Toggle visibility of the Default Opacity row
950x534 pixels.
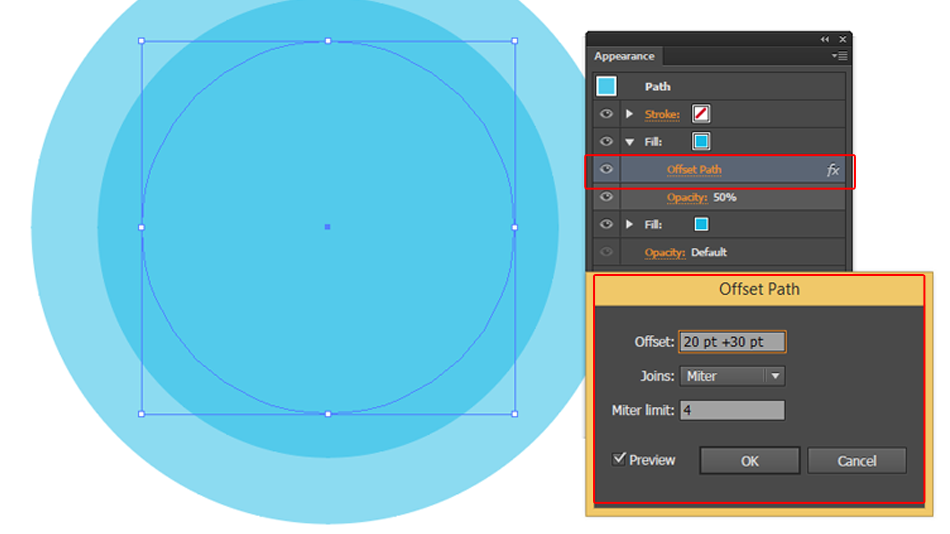606,252
